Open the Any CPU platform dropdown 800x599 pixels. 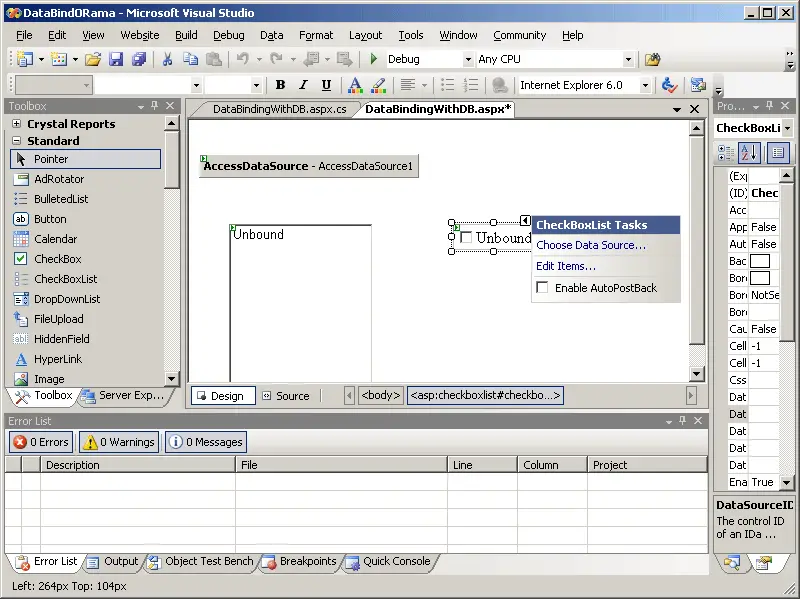629,59
